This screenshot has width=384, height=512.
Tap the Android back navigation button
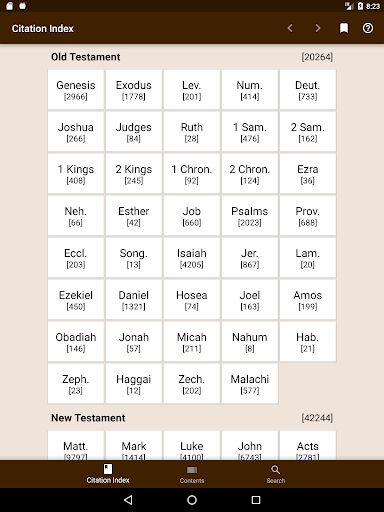pos(128,500)
